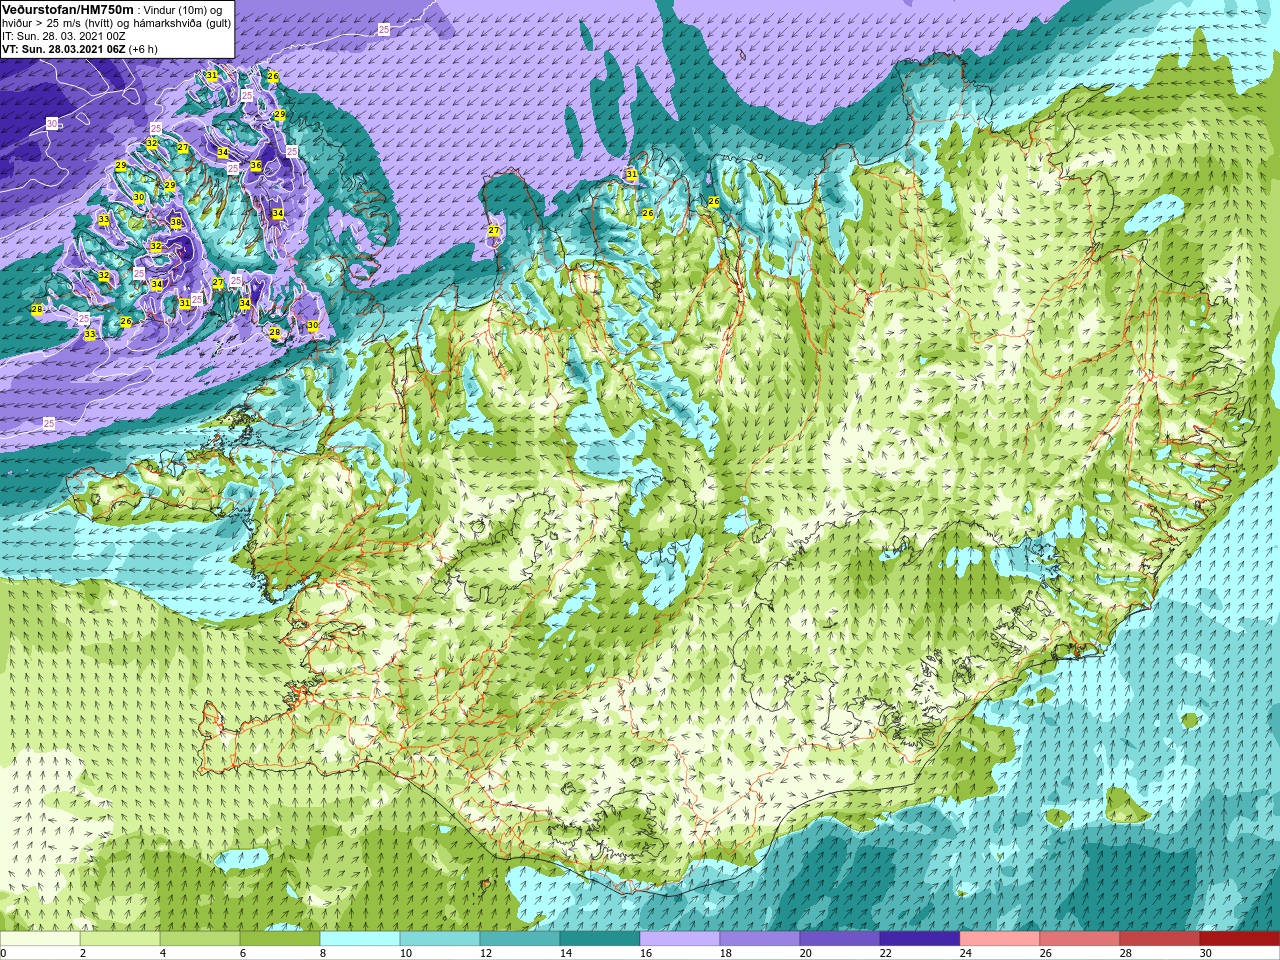
Task: Click the 12–14 m/s teal legend block
Action: (x=520, y=940)
